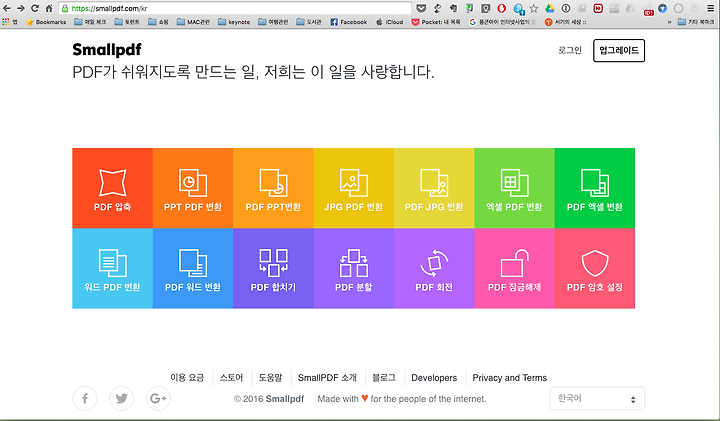The width and height of the screenshot is (720, 421).
Task: Open the SmallPDF 소개 about link
Action: point(327,378)
